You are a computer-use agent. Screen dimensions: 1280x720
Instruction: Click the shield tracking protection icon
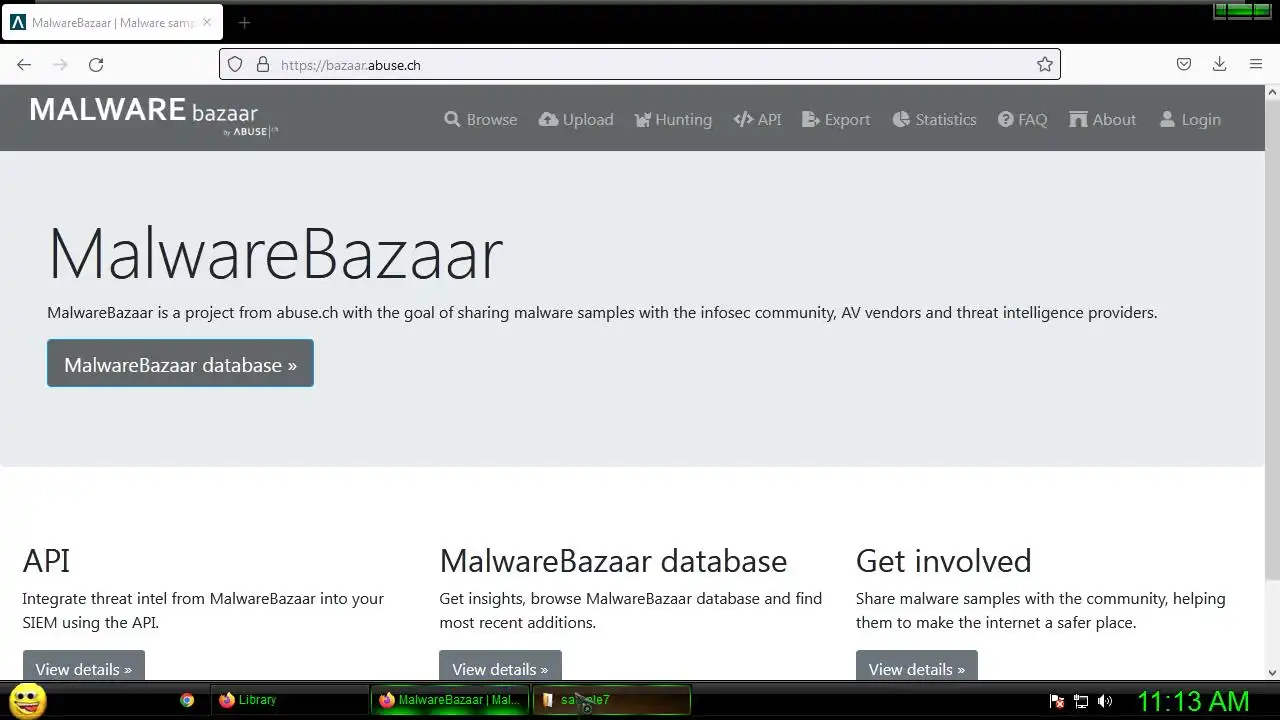[235, 65]
